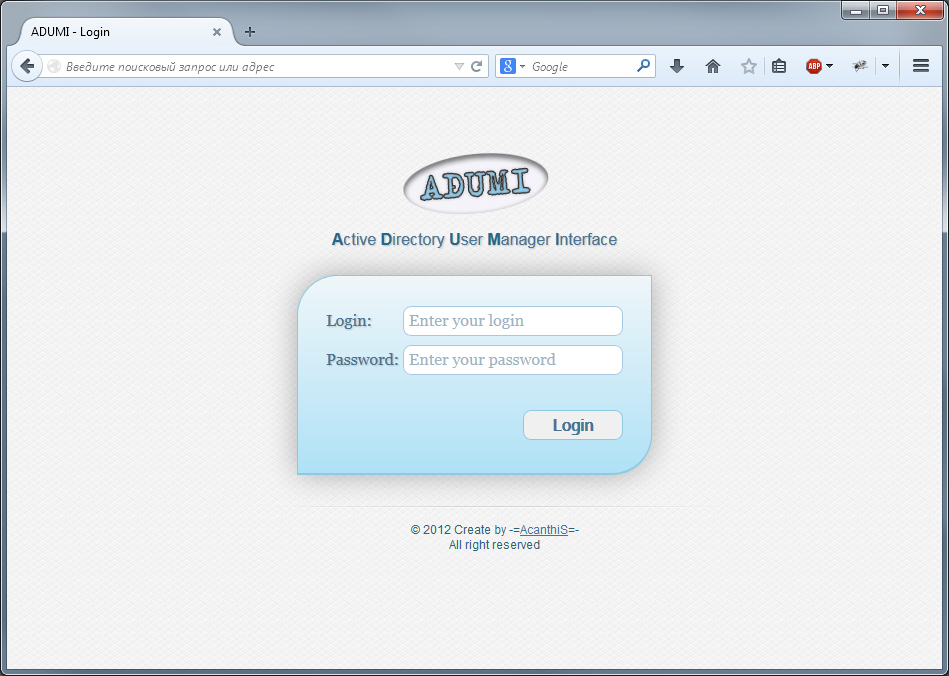Maximize the browser window
The height and width of the screenshot is (676, 949).
click(883, 10)
